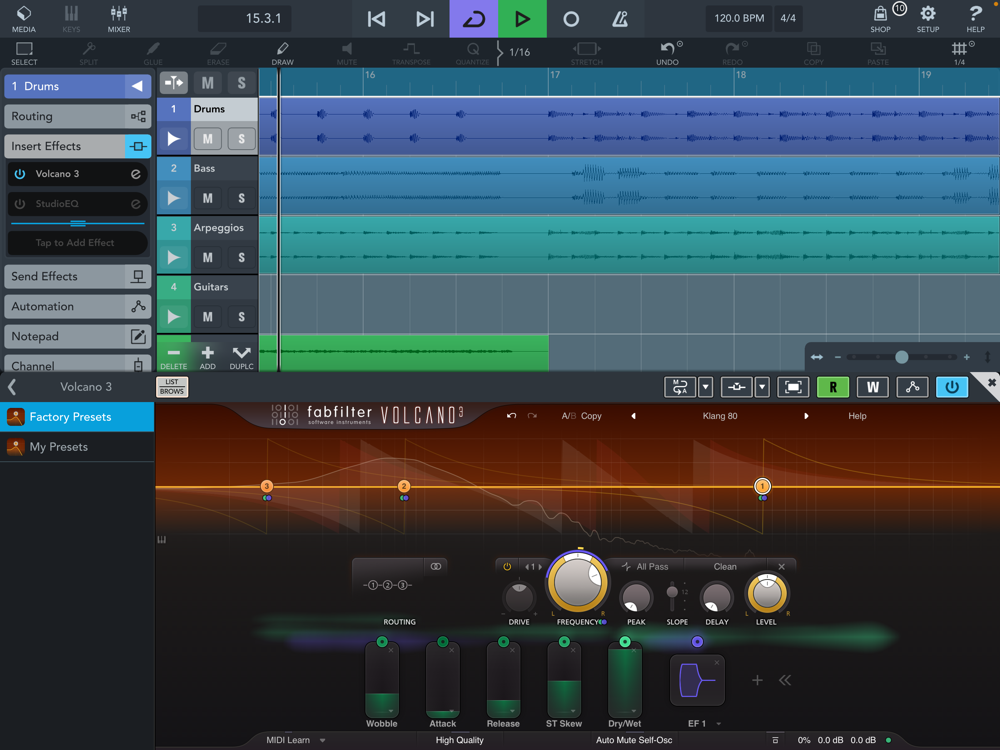This screenshot has height=750, width=1000.
Task: Open the Setup gear icon
Action: coord(928,18)
